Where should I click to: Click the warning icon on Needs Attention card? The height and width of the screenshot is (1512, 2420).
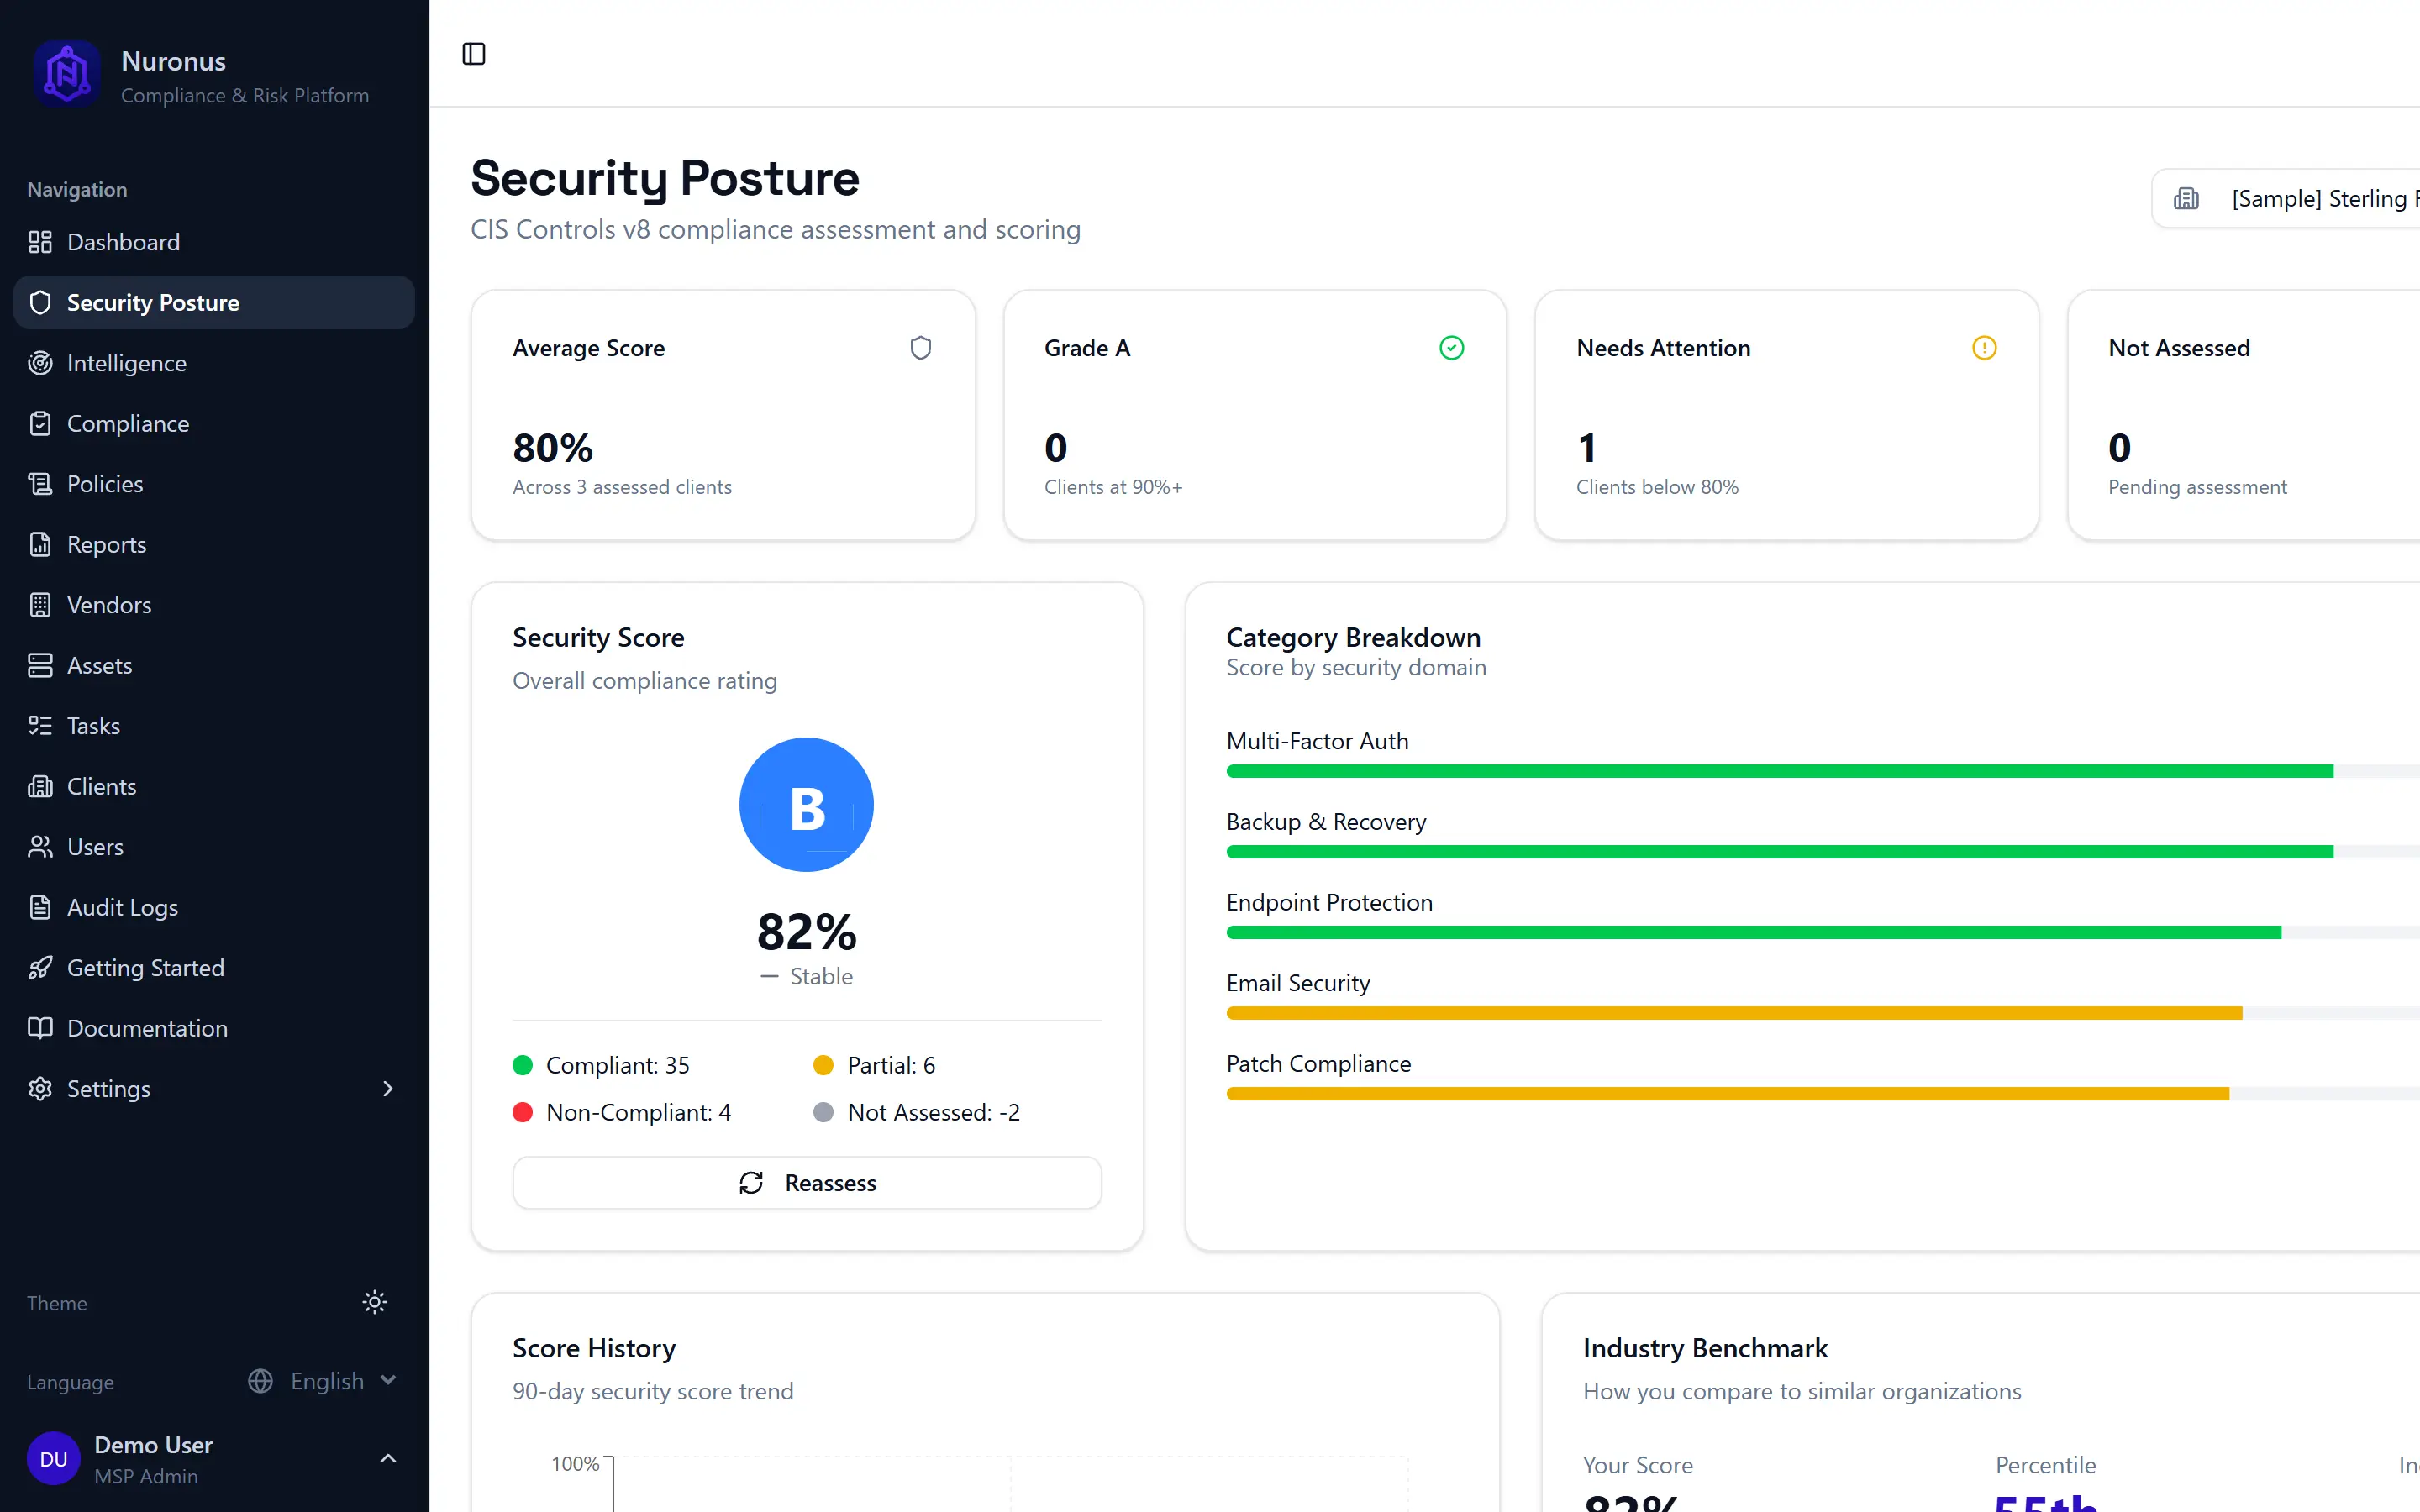(x=1984, y=348)
